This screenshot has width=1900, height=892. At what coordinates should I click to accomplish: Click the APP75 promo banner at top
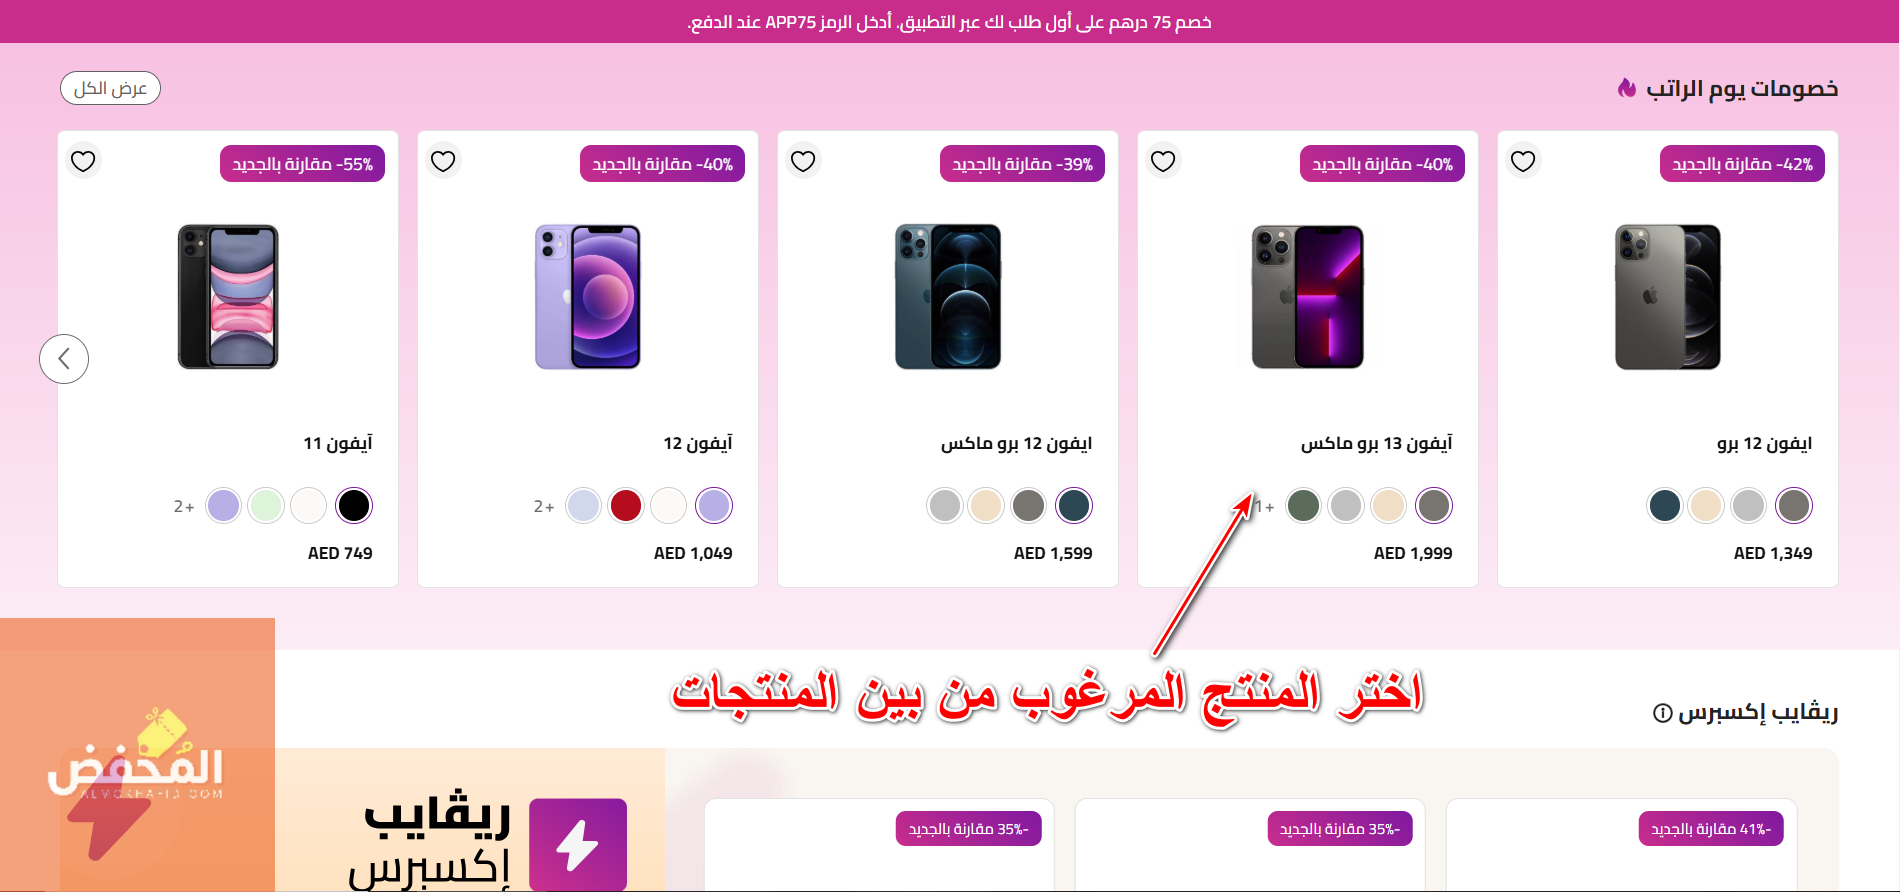click(949, 22)
